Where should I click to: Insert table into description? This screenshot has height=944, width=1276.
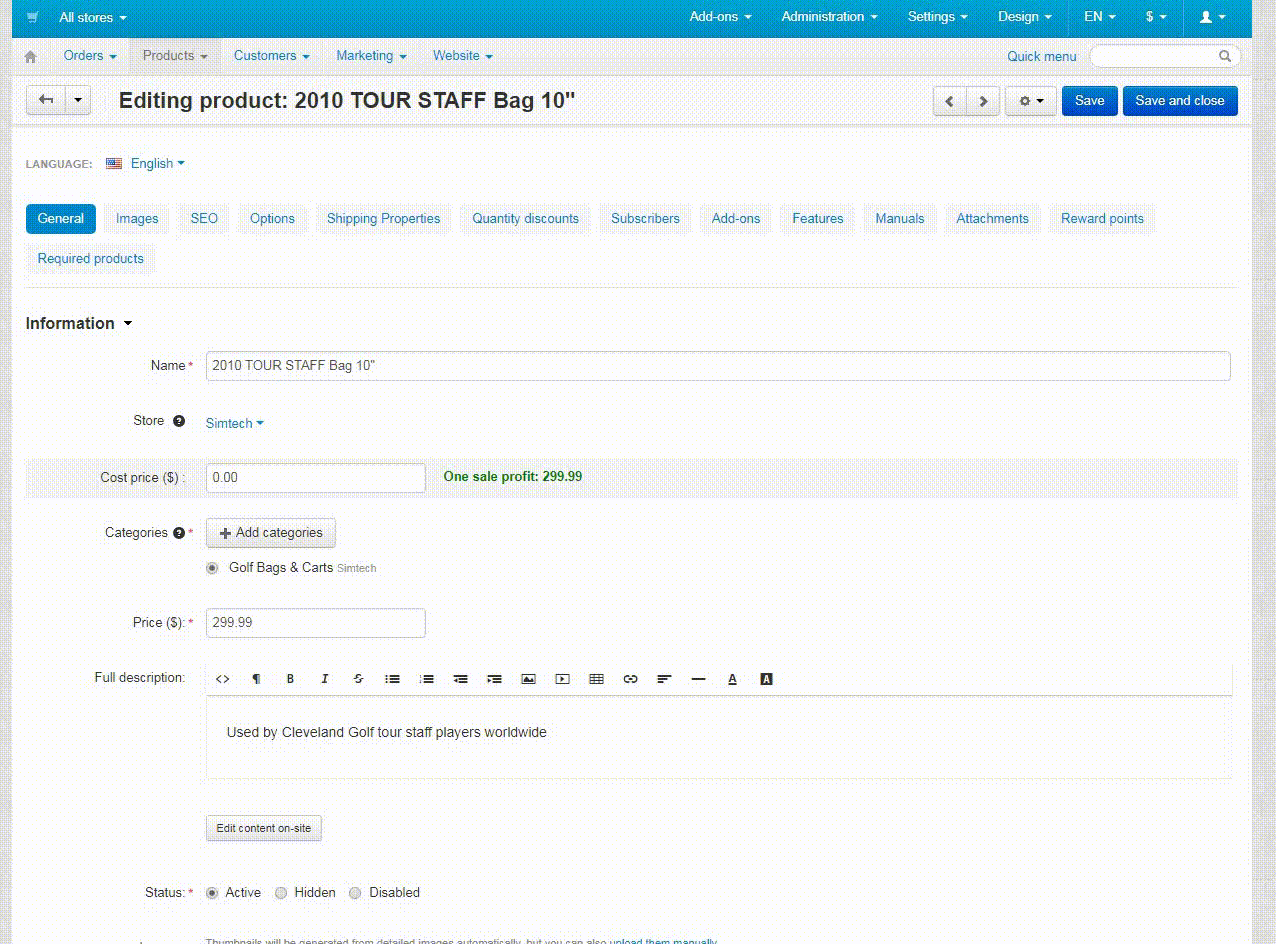tap(596, 679)
